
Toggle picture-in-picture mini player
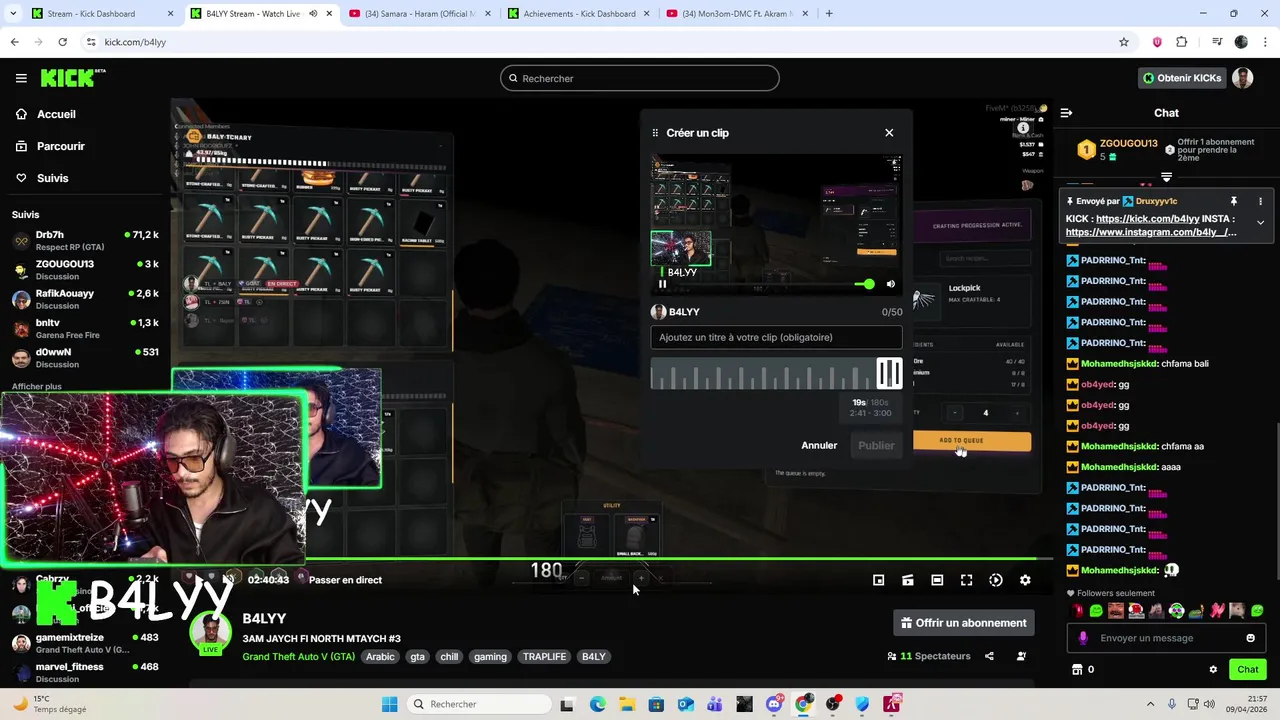pyautogui.click(x=878, y=580)
